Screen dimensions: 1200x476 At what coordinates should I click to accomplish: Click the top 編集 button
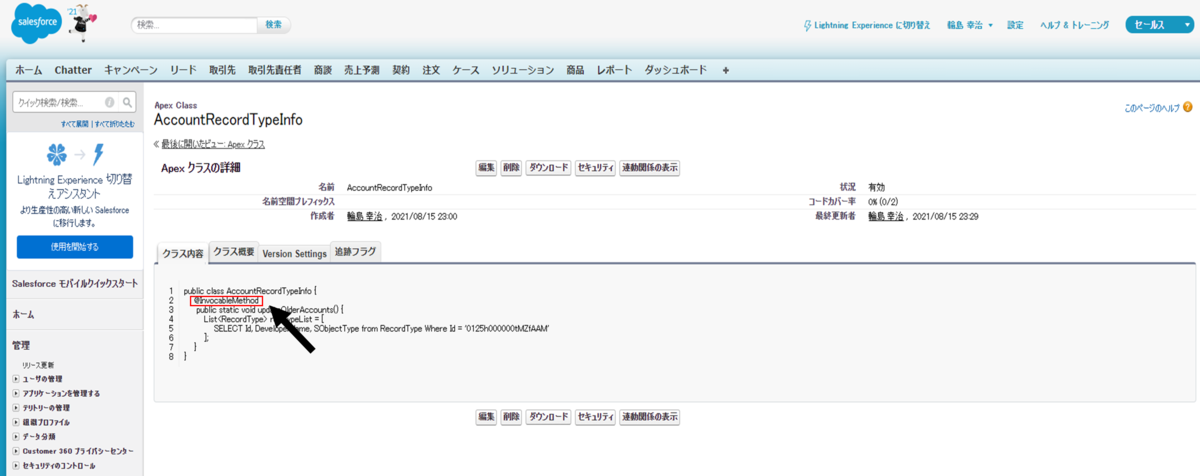486,168
